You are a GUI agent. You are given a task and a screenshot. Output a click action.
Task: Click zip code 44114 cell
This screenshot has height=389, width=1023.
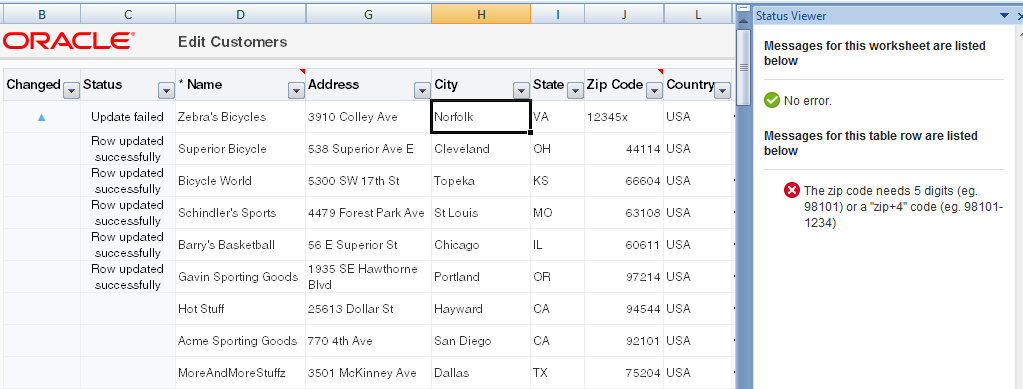click(624, 149)
